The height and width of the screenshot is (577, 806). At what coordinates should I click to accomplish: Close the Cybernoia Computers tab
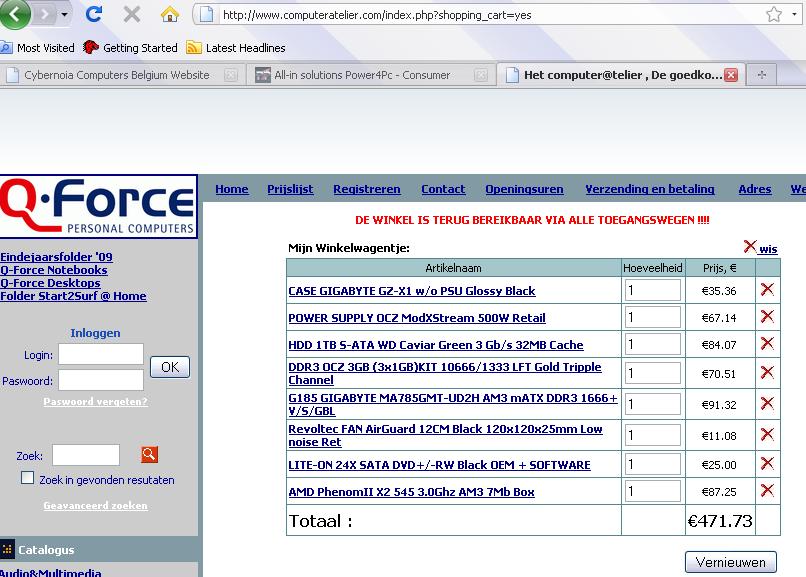(x=231, y=75)
